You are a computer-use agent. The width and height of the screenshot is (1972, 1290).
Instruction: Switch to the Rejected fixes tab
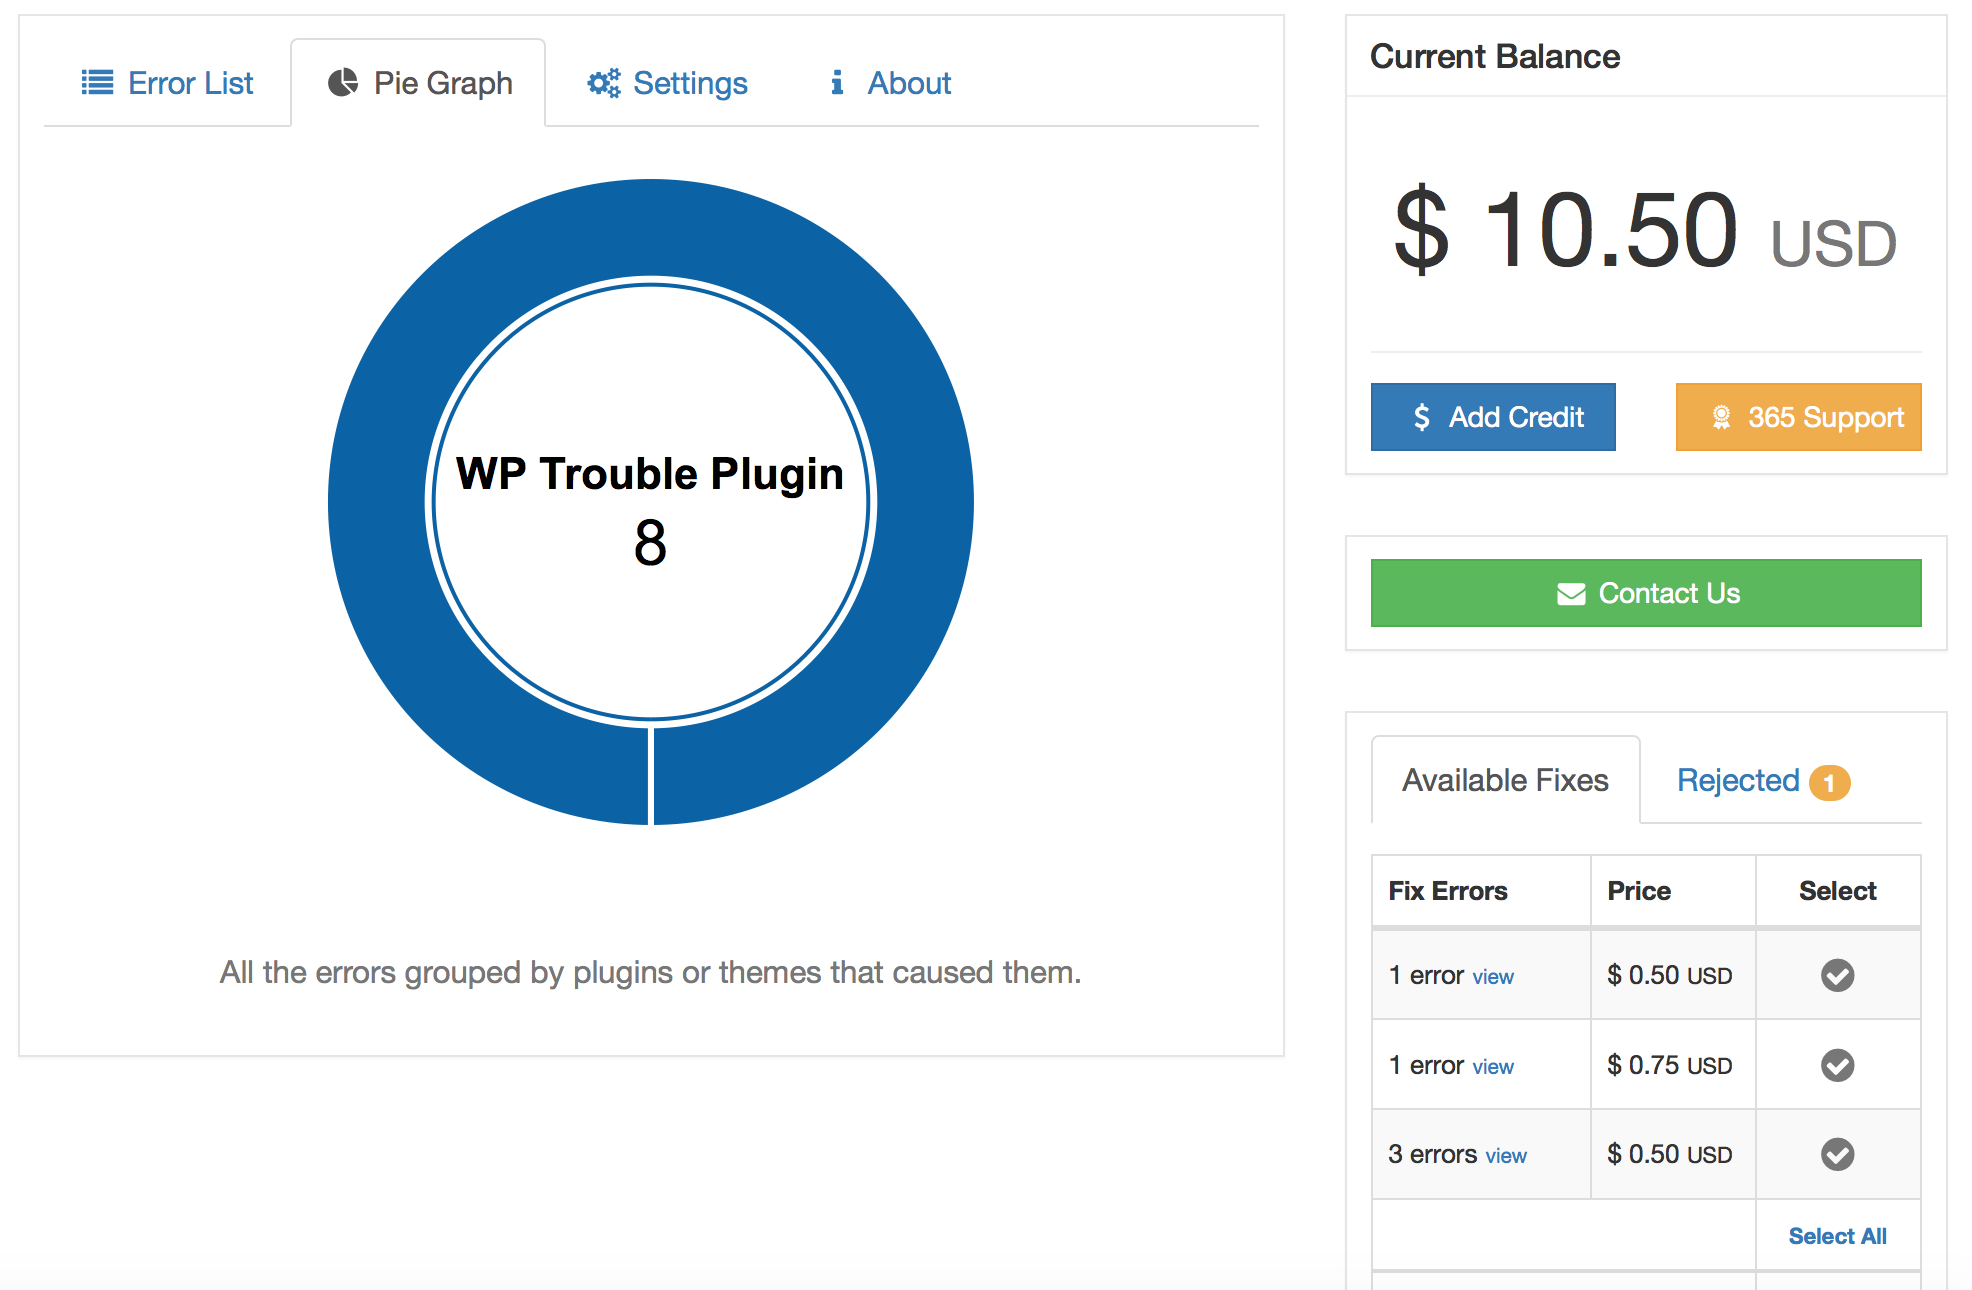pos(1763,780)
